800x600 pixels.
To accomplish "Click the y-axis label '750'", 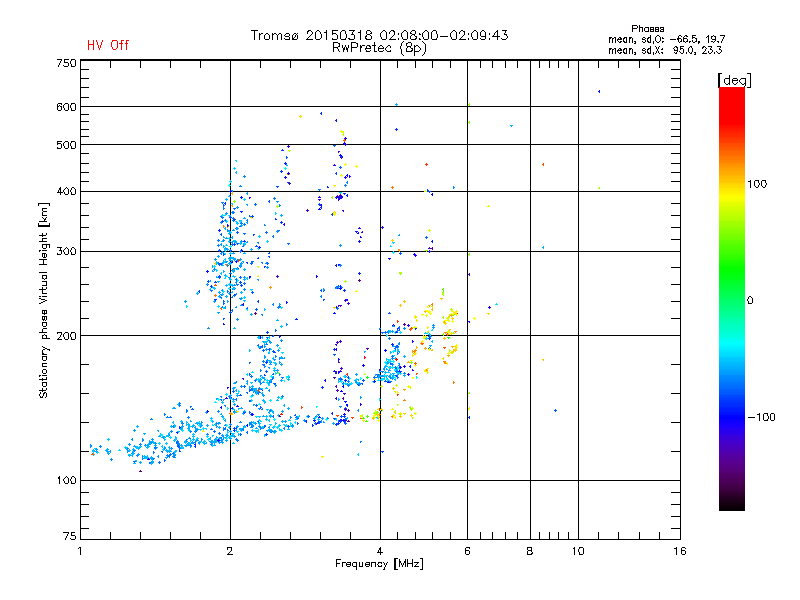I will (66, 63).
